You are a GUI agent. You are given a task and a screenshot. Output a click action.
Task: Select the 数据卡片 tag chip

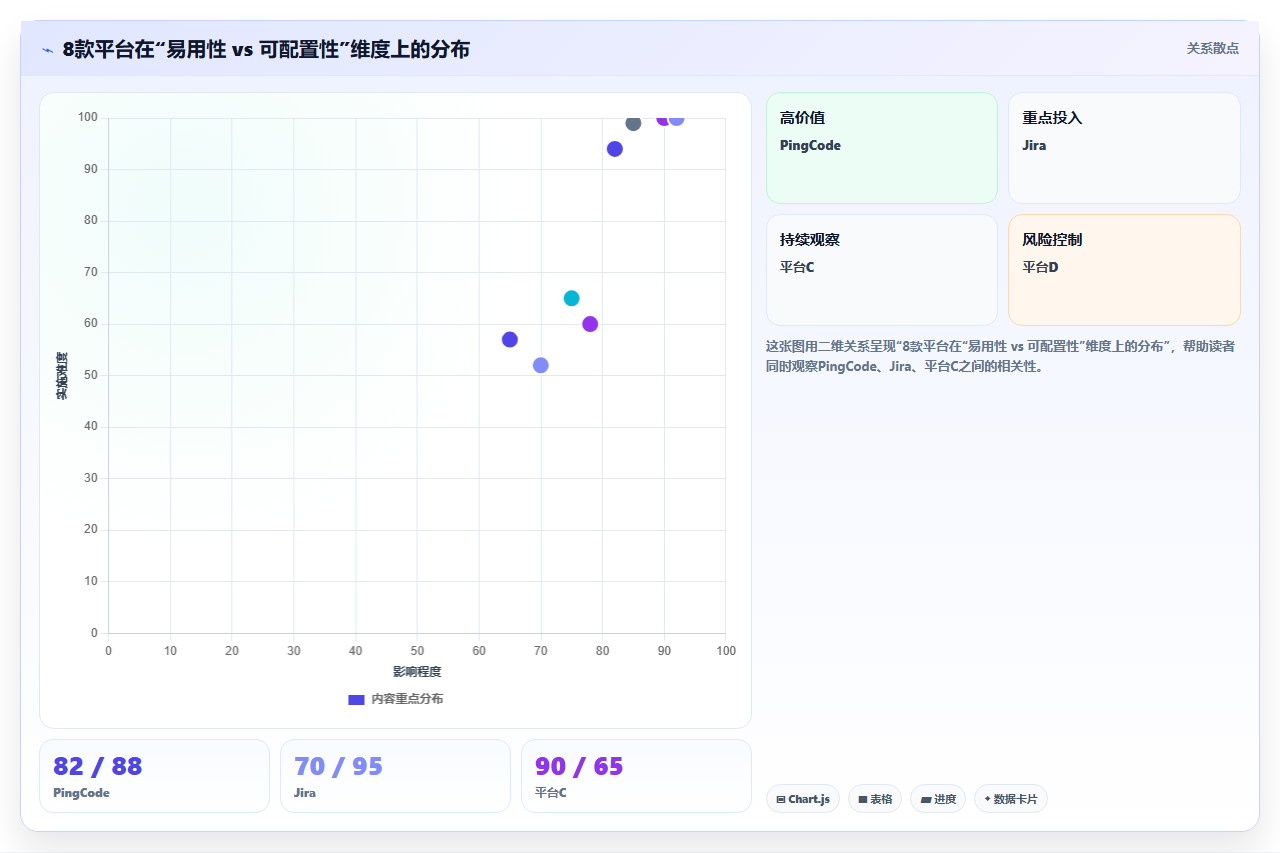[x=1011, y=799]
